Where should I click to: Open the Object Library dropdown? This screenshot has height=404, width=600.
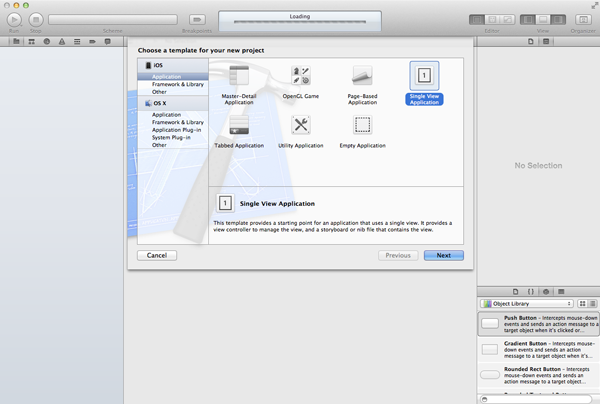pos(527,303)
